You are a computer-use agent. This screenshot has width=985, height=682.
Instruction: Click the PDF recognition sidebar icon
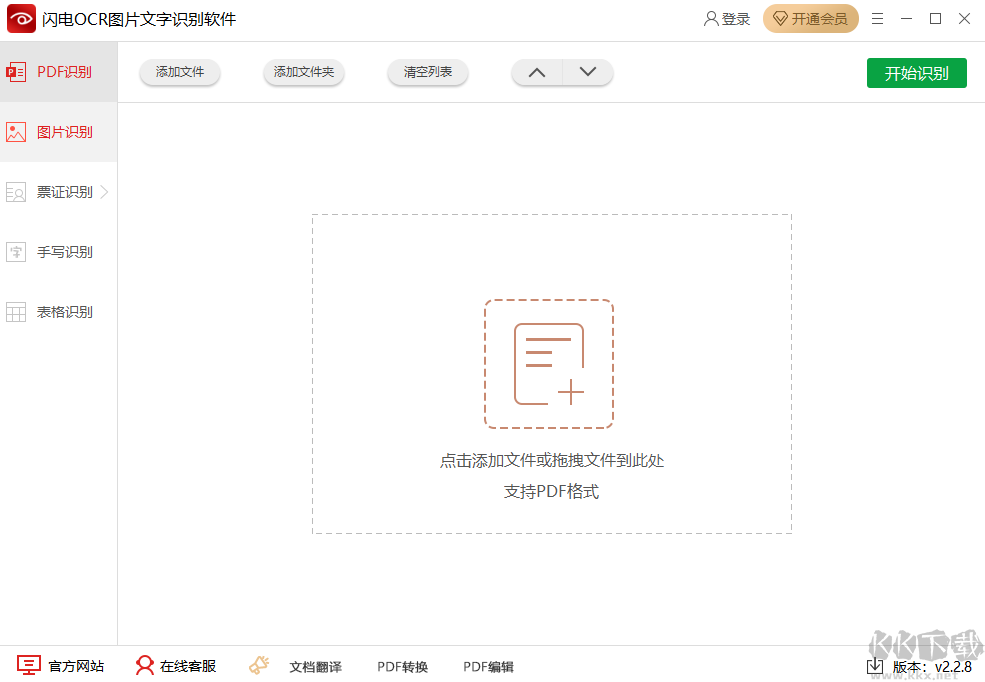tap(16, 72)
